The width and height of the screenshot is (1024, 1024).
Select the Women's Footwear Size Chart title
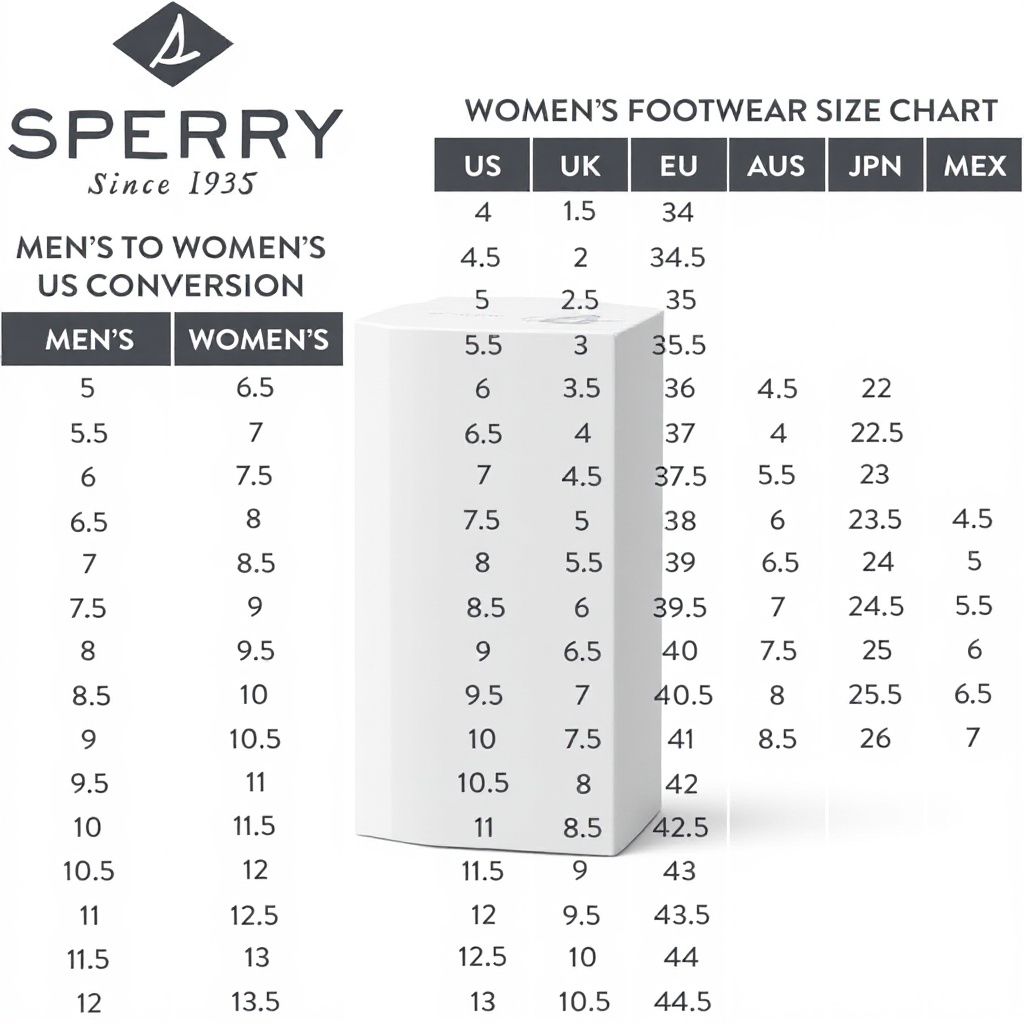point(731,110)
